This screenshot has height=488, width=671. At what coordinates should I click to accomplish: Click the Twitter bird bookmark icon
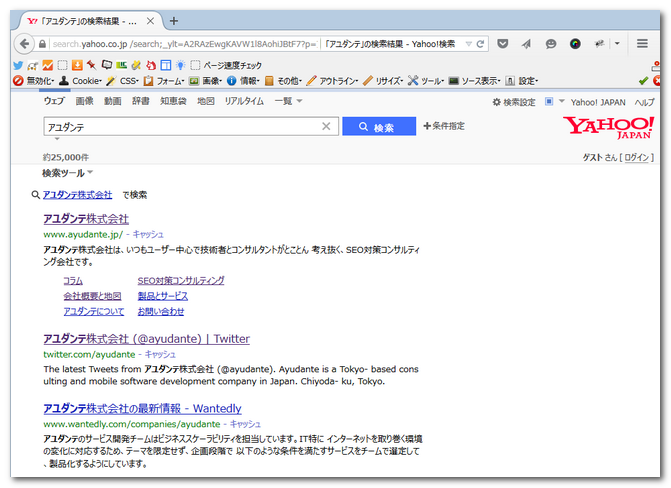tap(18, 65)
